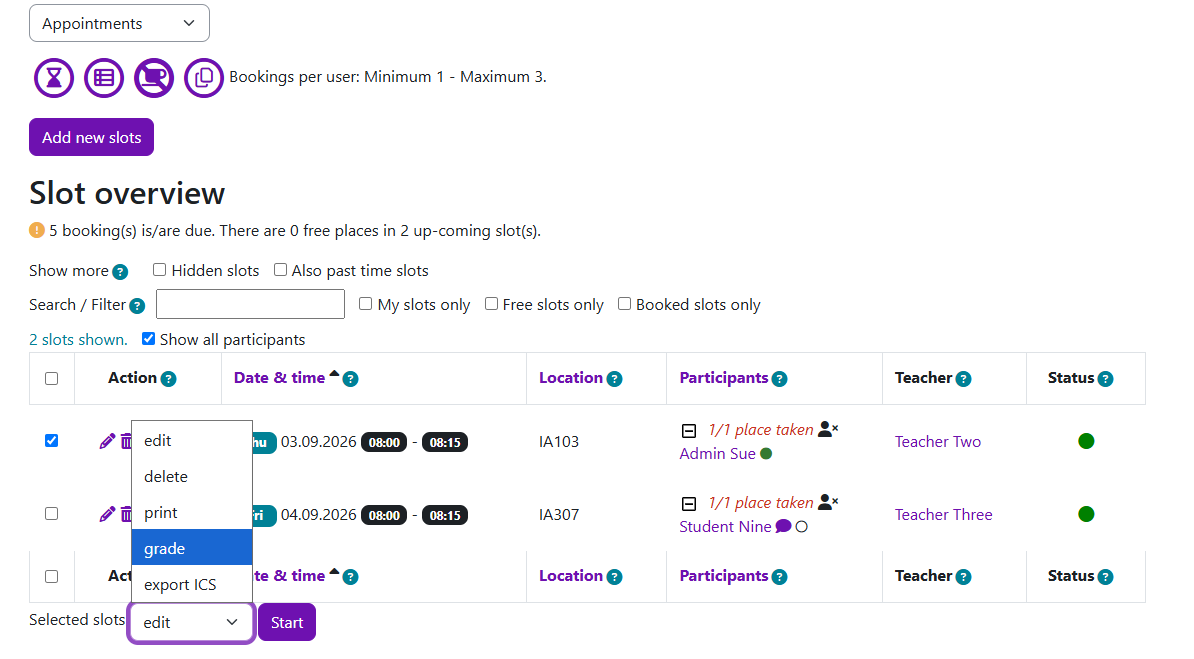Open the Appointments dropdown
The width and height of the screenshot is (1194, 659).
pyautogui.click(x=120, y=24)
